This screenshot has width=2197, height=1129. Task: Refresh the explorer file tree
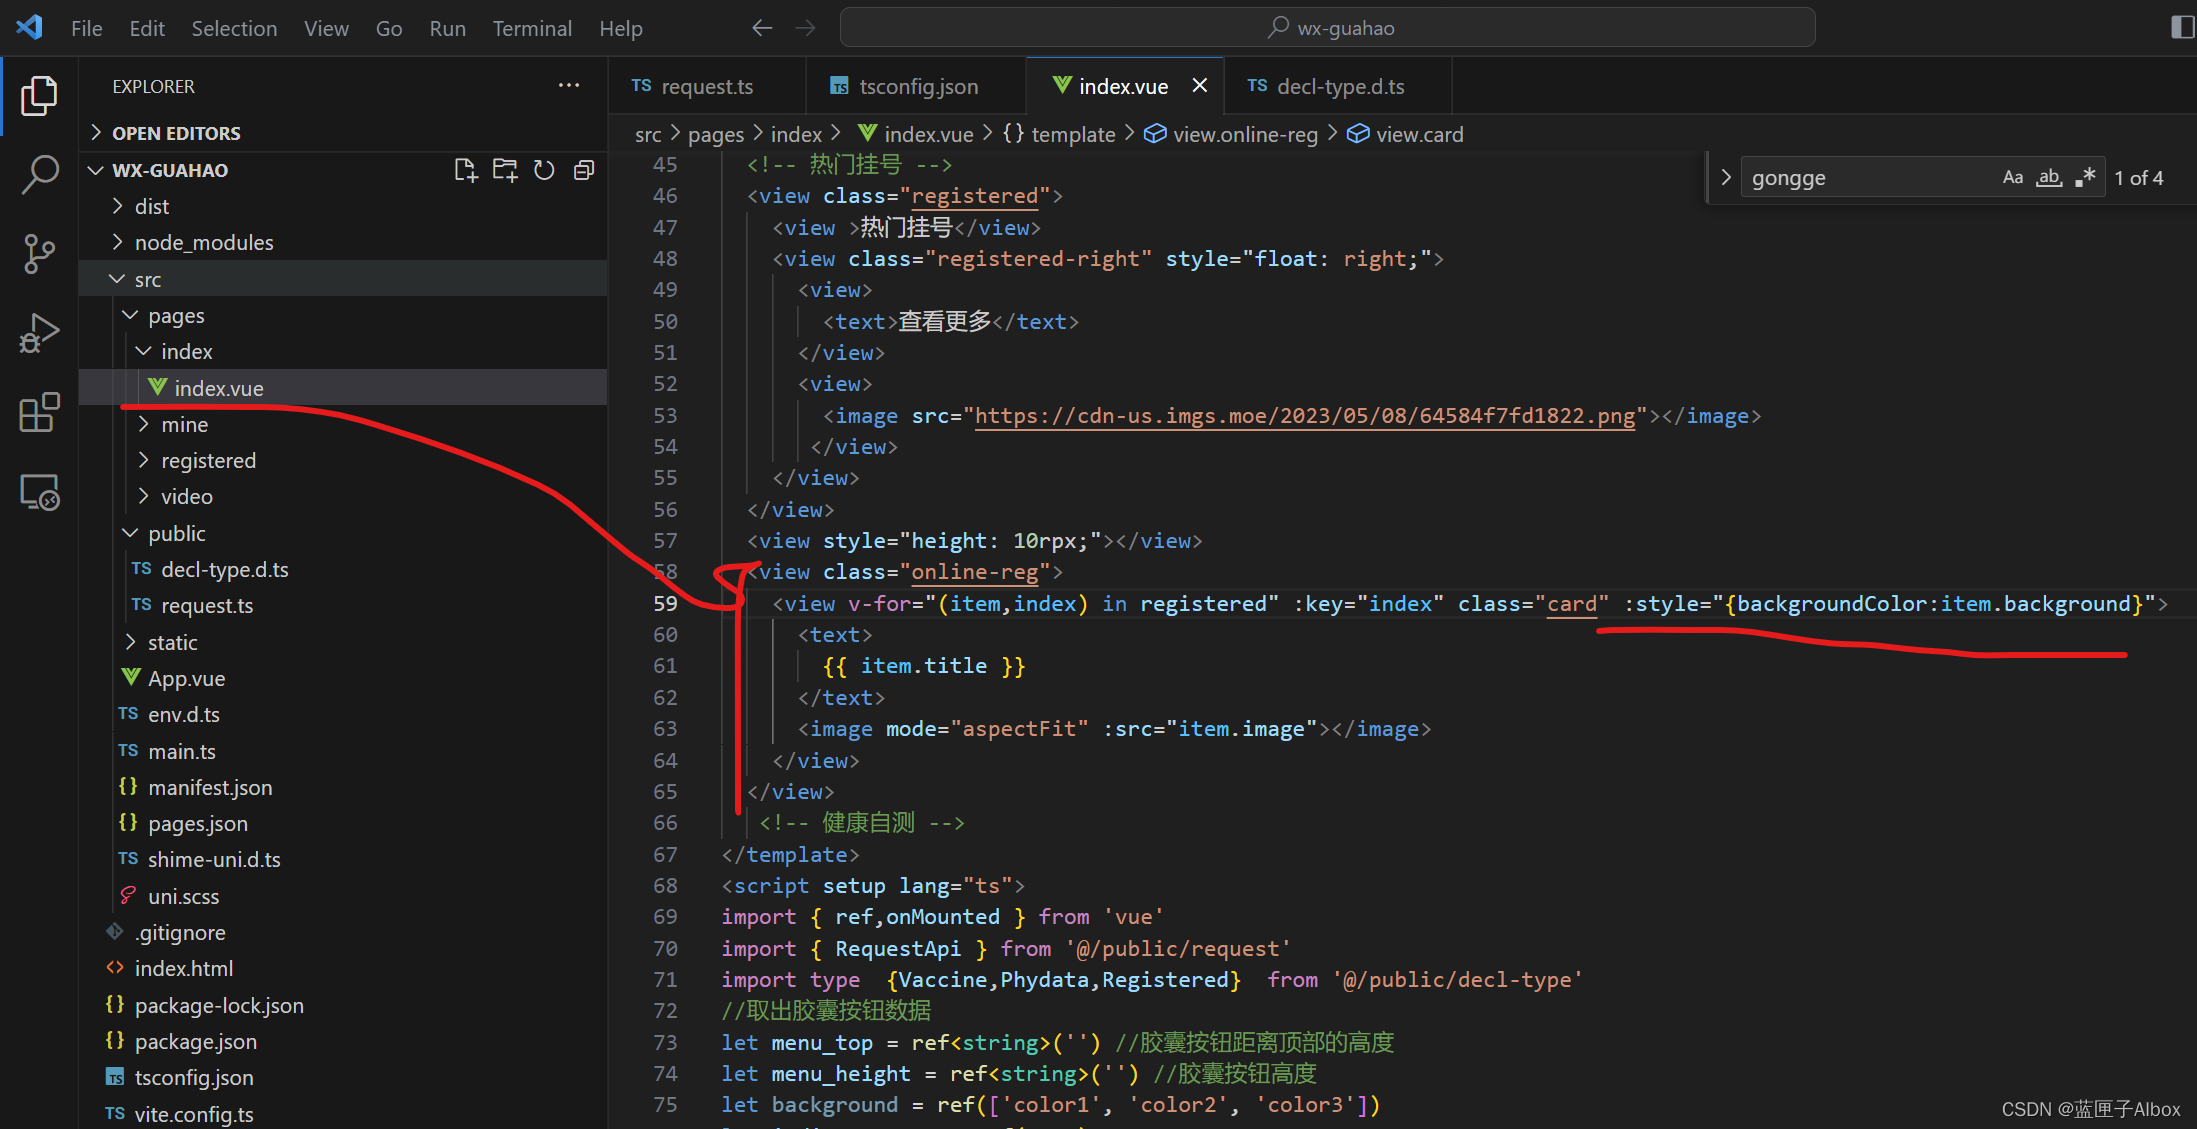point(544,170)
